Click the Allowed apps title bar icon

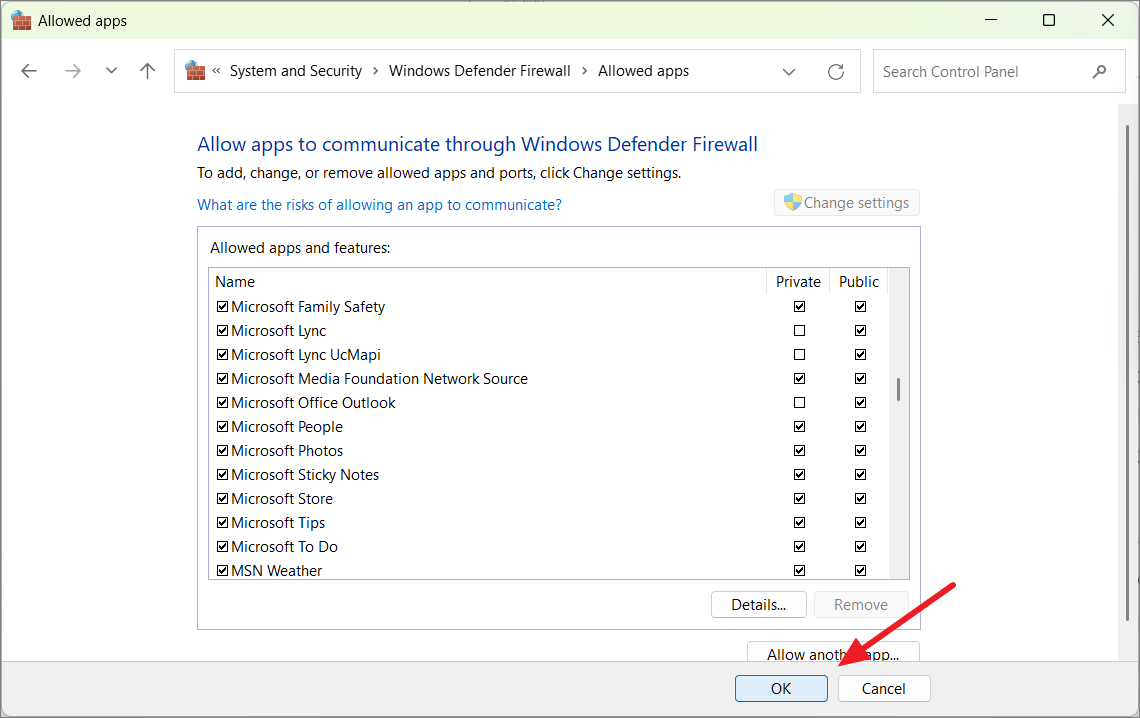tap(21, 20)
